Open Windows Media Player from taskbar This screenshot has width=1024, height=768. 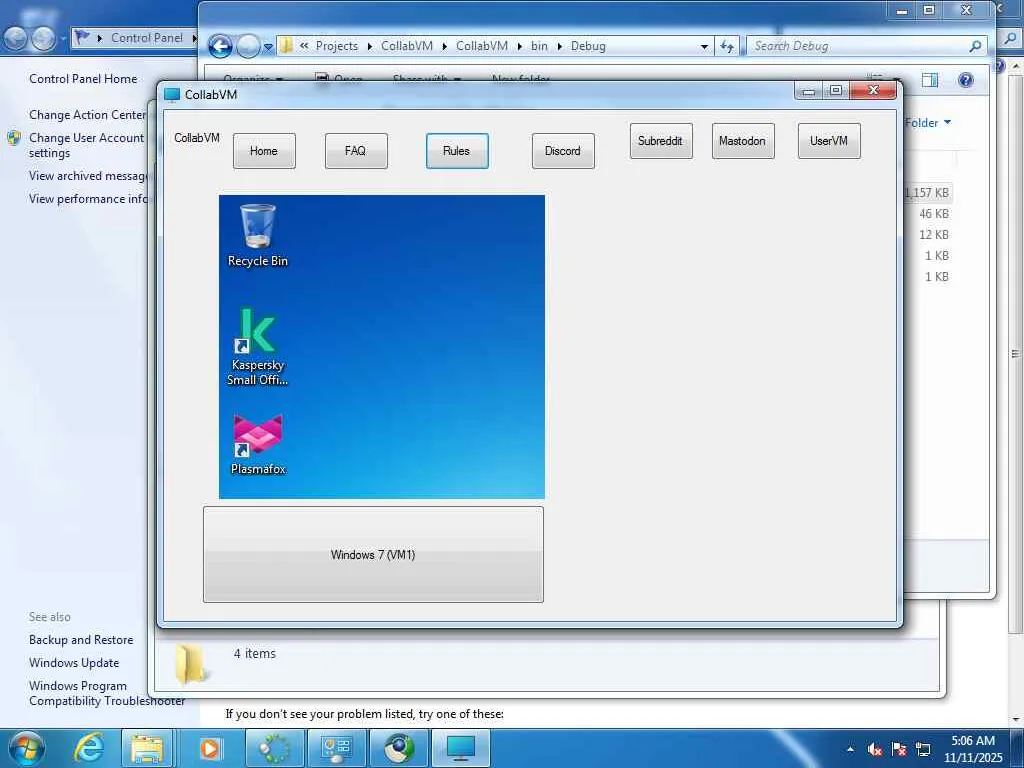[210, 748]
